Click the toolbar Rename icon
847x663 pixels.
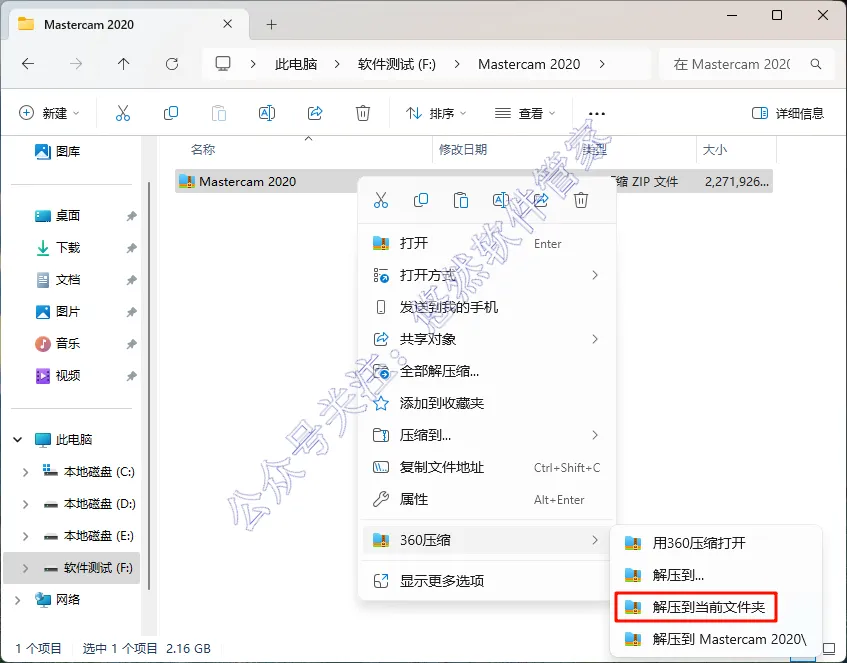[267, 113]
